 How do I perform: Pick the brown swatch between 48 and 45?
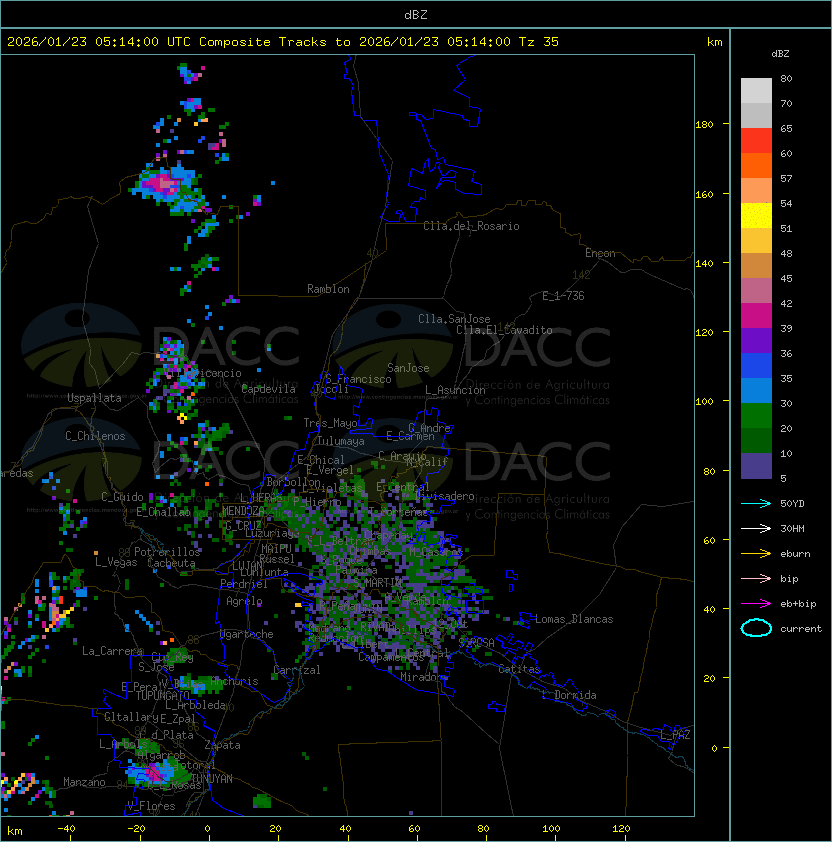756,266
